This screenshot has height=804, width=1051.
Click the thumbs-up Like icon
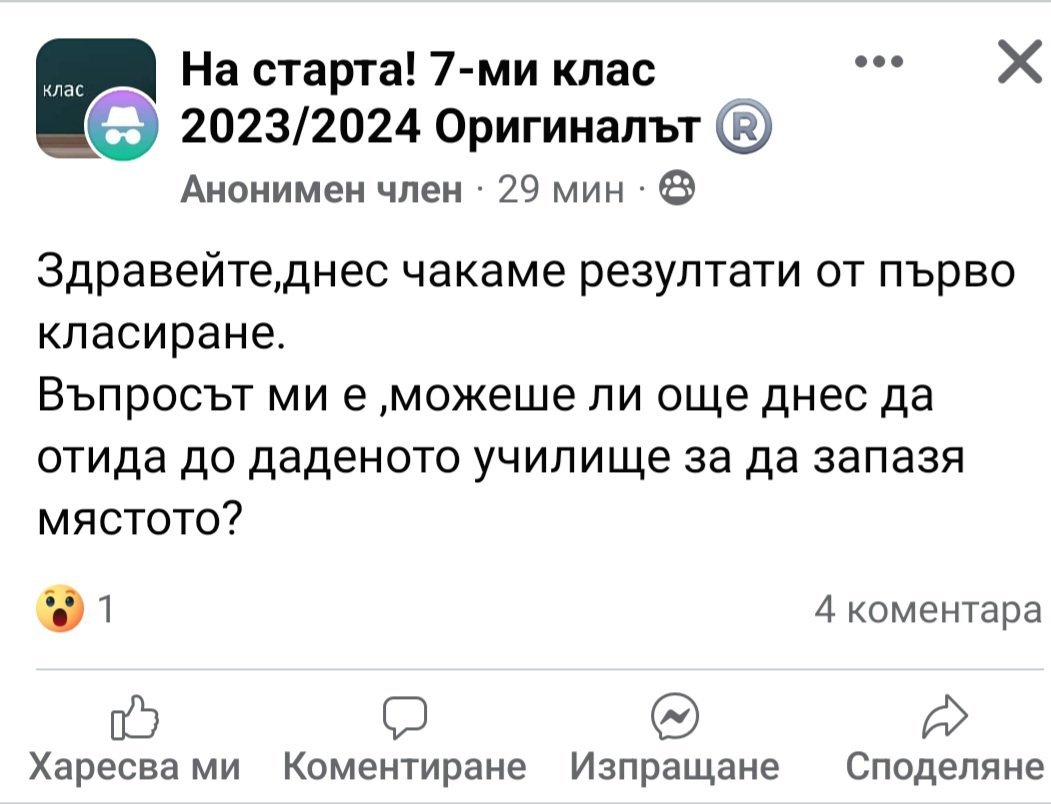(x=135, y=717)
